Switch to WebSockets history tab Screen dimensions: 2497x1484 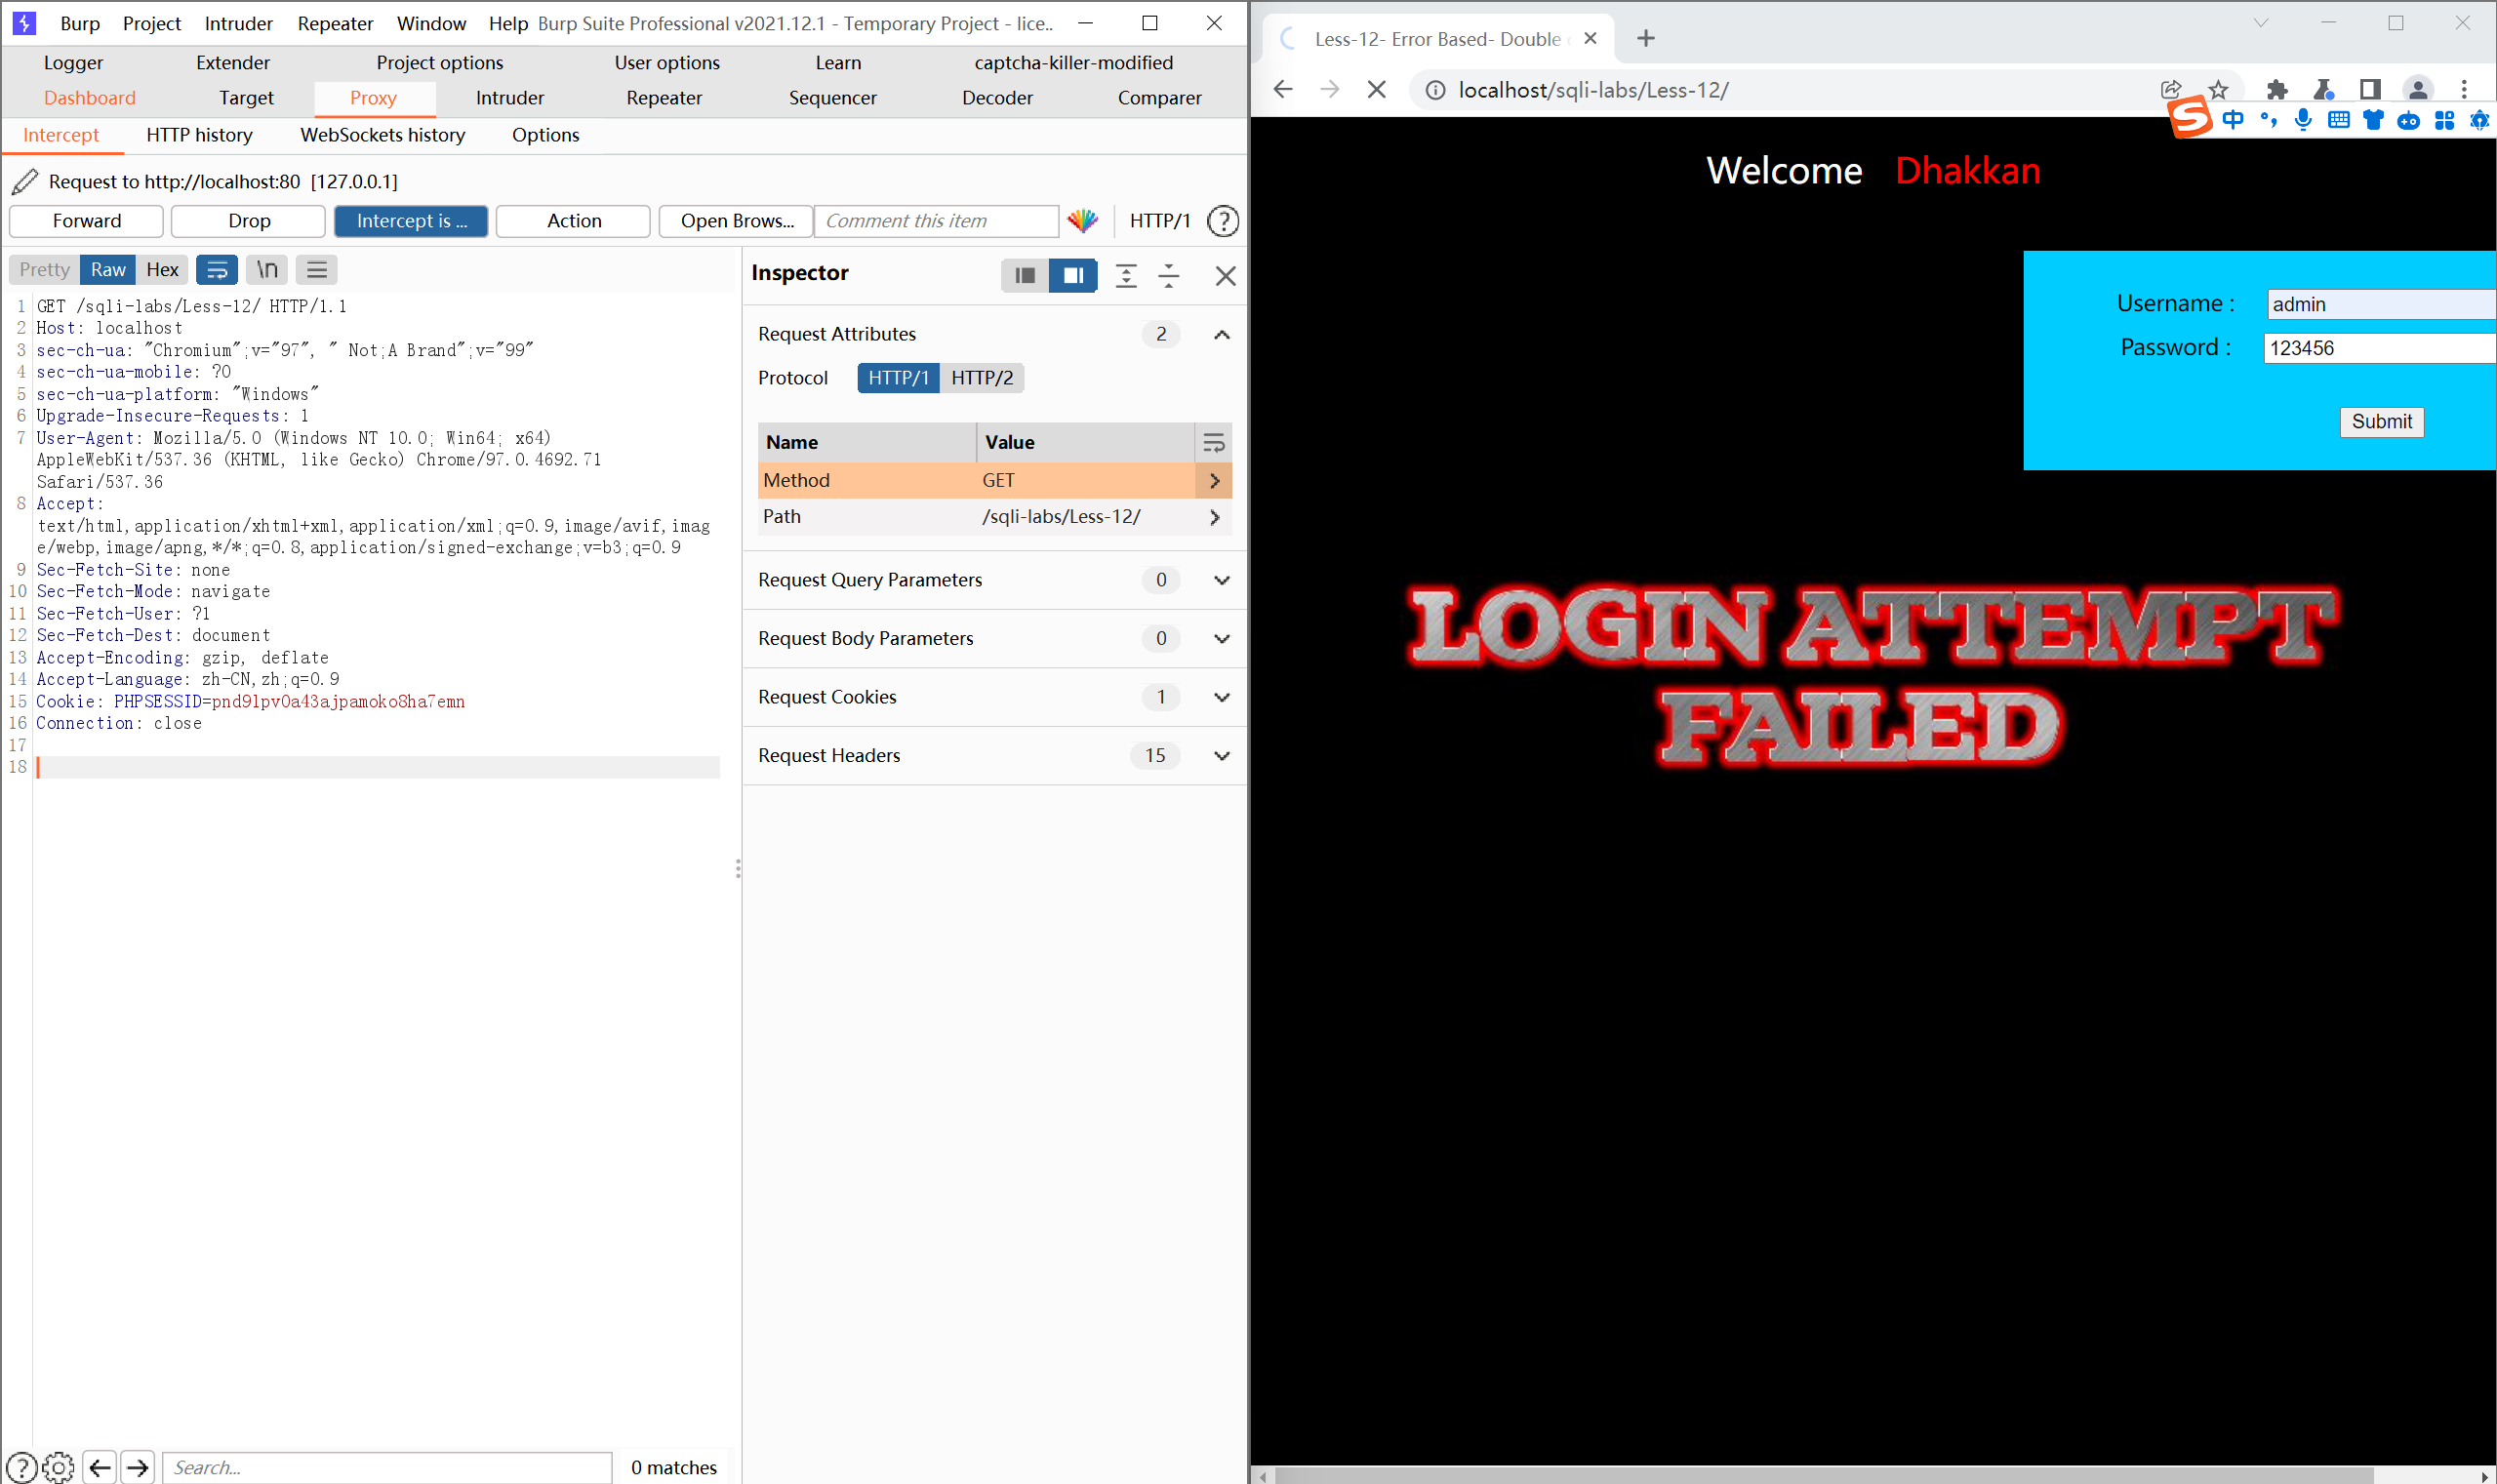coord(383,135)
